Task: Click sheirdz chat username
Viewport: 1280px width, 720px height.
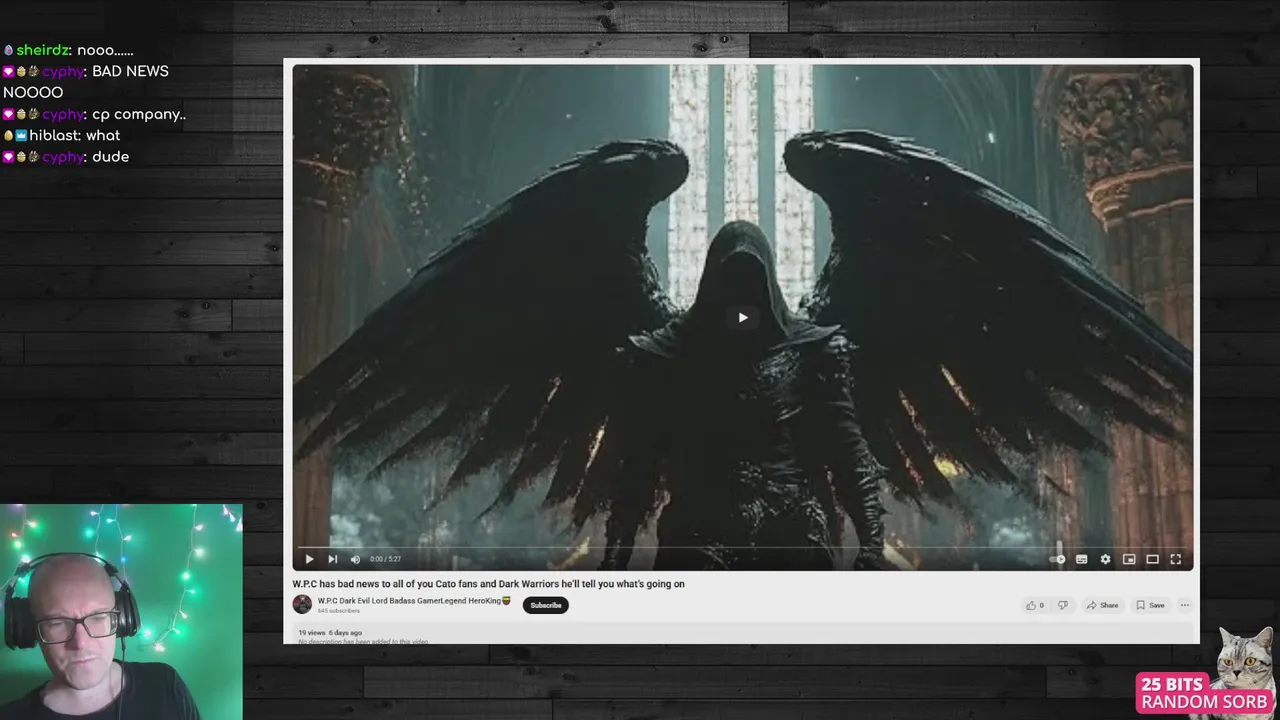Action: (44, 50)
